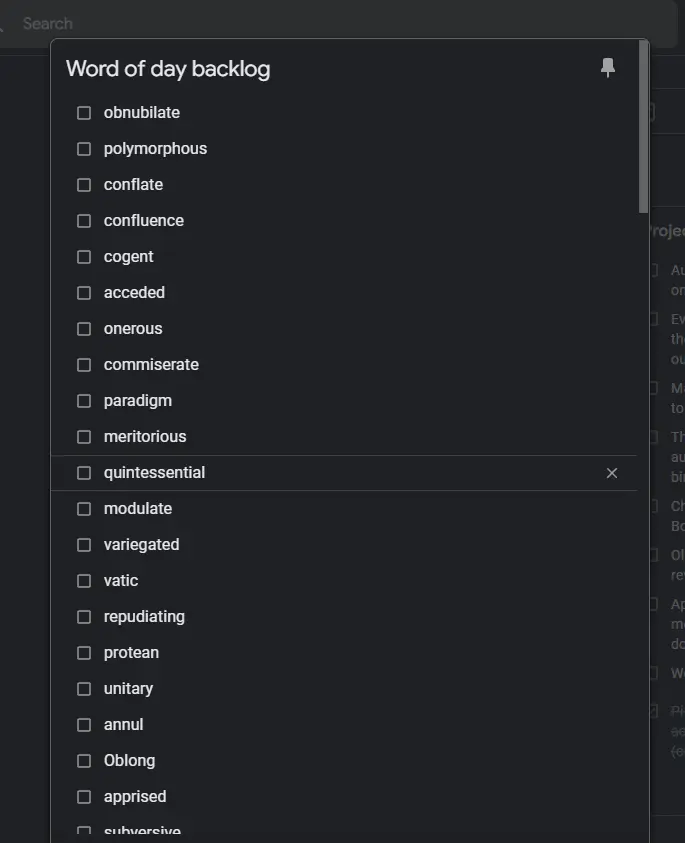The width and height of the screenshot is (685, 843).
Task: Toggle the cogent checkbox
Action: pyautogui.click(x=84, y=257)
